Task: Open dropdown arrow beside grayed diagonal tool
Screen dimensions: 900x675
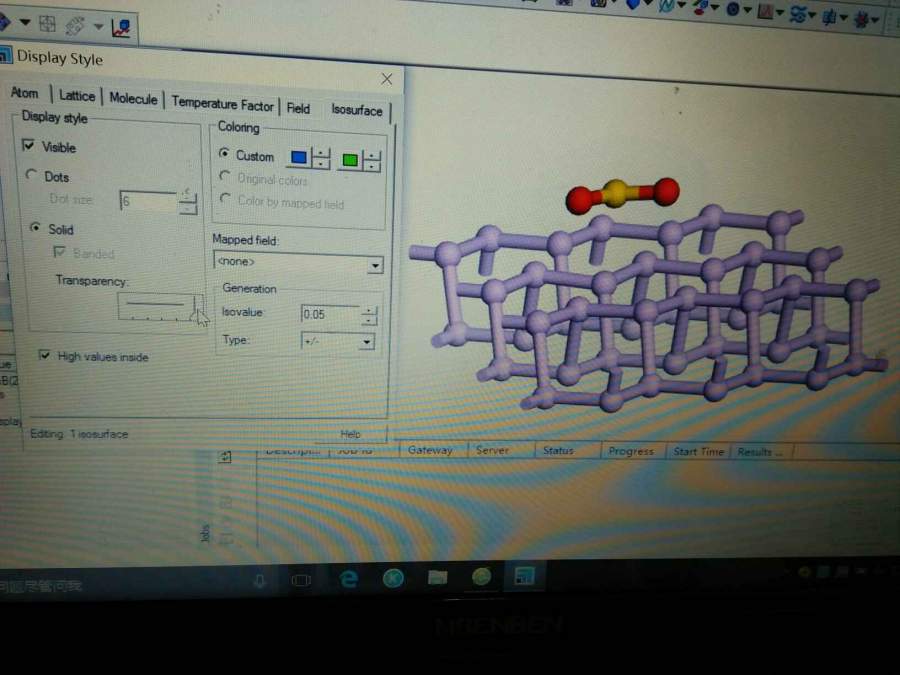Action: click(x=98, y=26)
